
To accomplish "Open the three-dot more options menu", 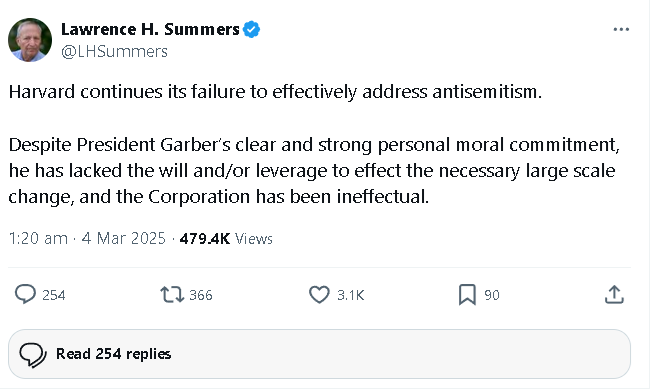I will (x=621, y=29).
